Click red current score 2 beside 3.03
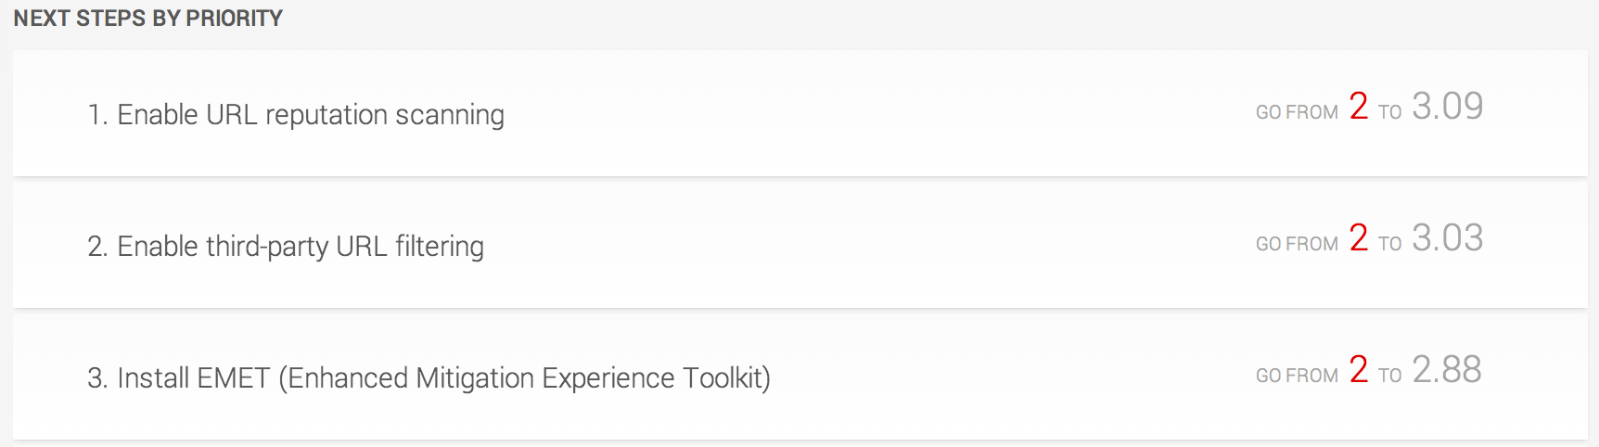Screen dimensions: 1599x447 click(x=1358, y=238)
